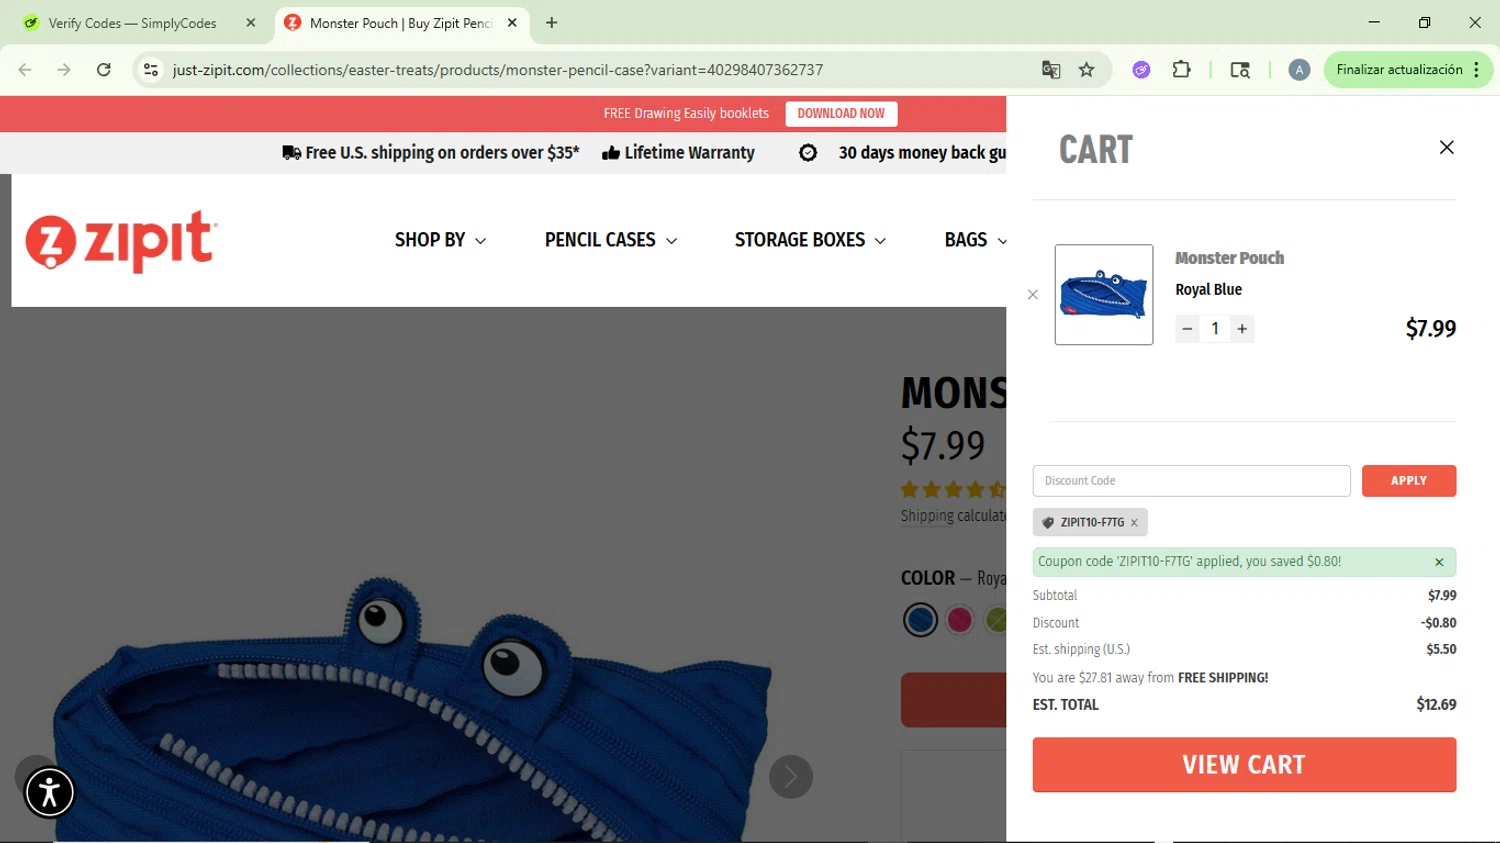Click the star rating under price
1500x843 pixels.
coord(953,489)
